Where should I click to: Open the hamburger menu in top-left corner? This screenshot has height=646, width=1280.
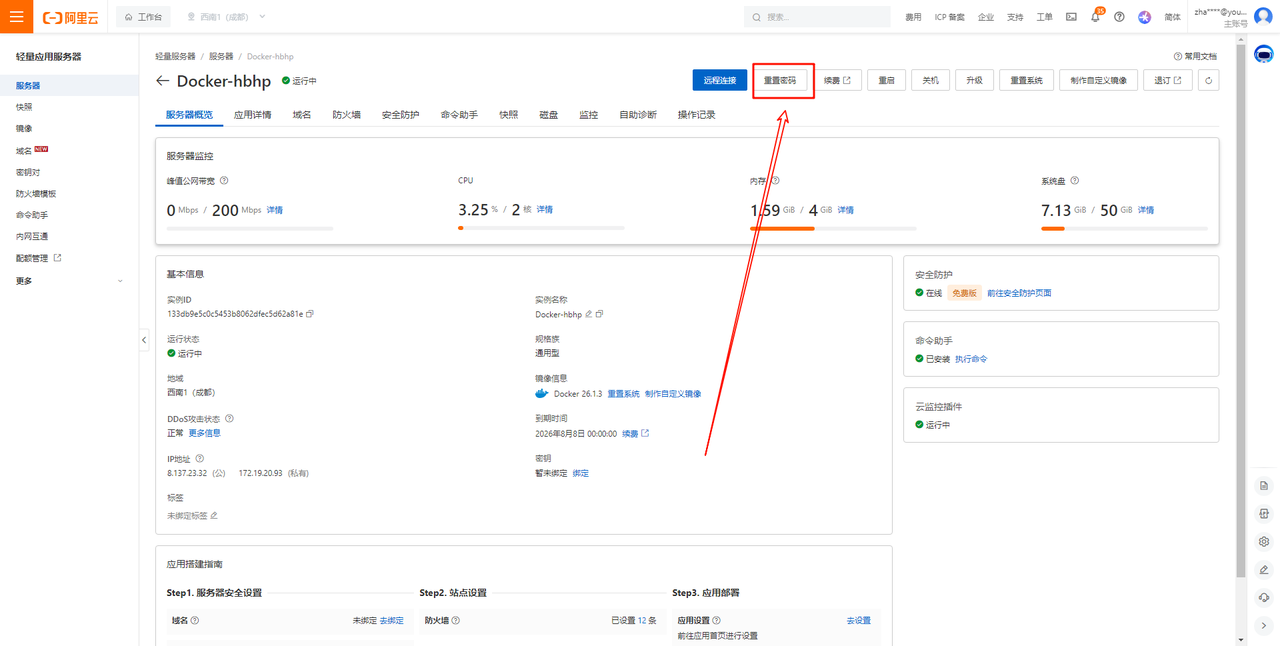(16, 17)
